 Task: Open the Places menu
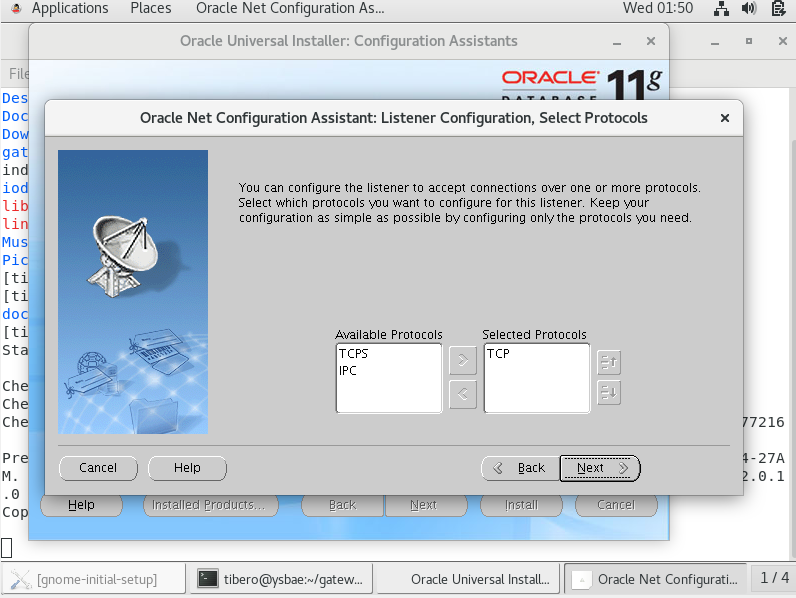151,8
